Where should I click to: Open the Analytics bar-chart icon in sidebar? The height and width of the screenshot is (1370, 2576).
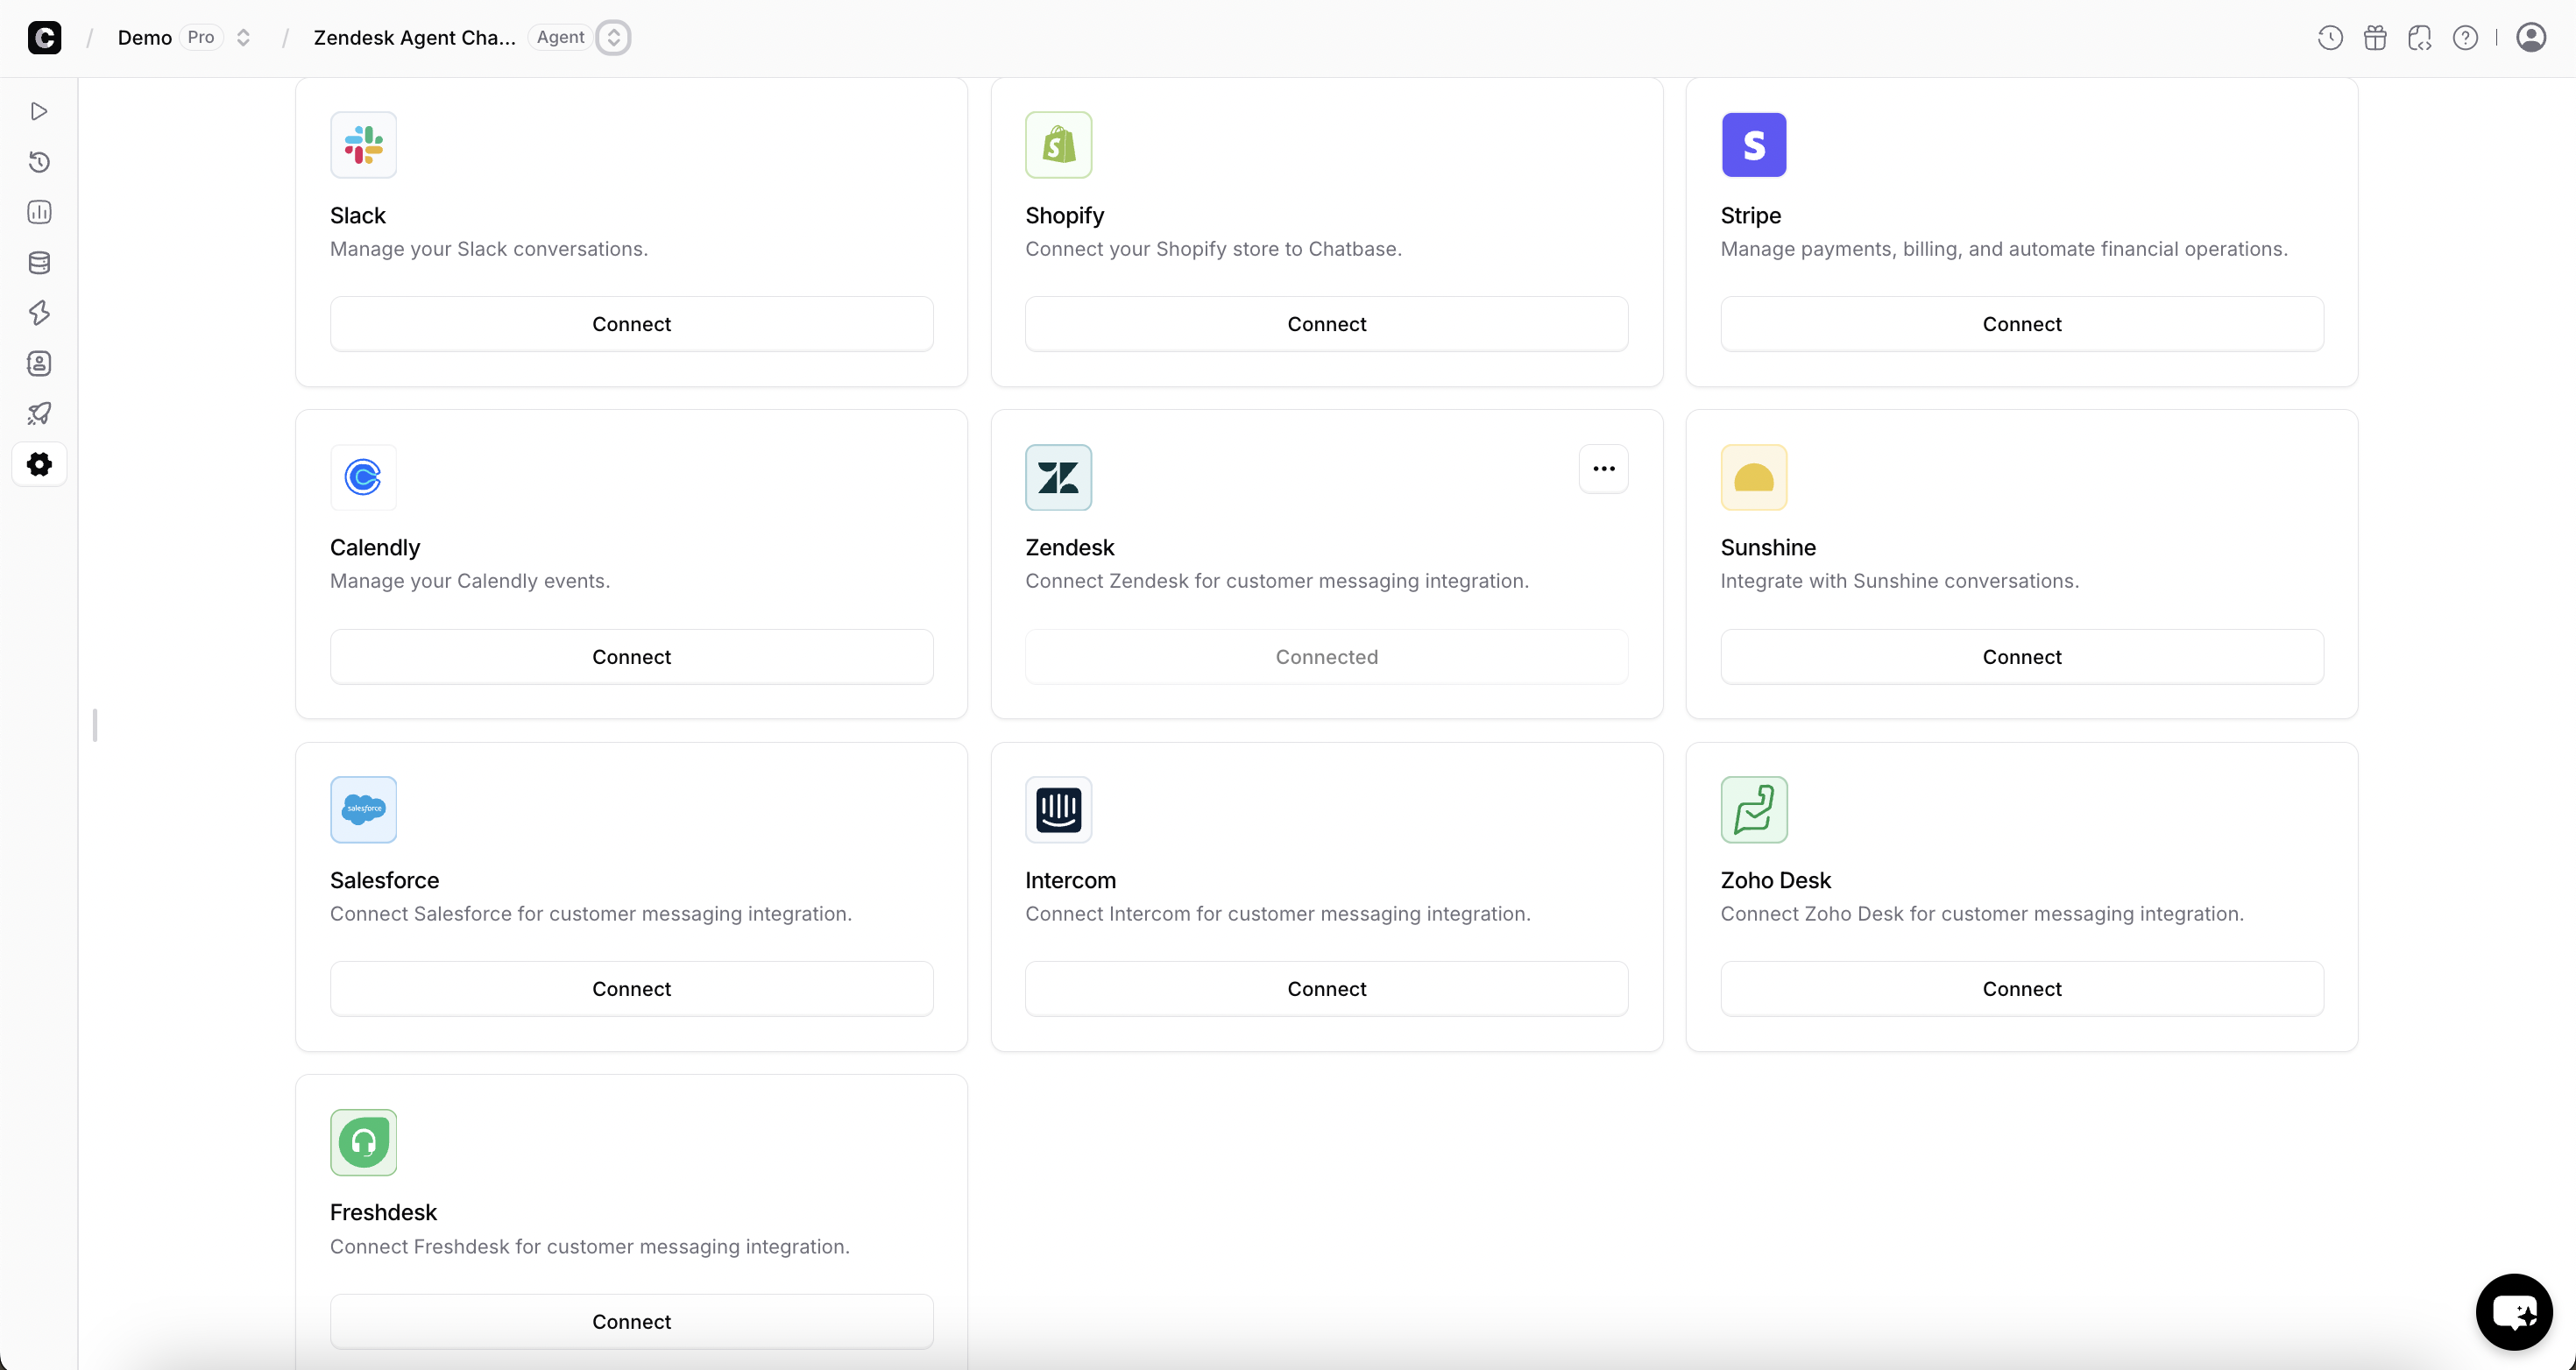(39, 212)
